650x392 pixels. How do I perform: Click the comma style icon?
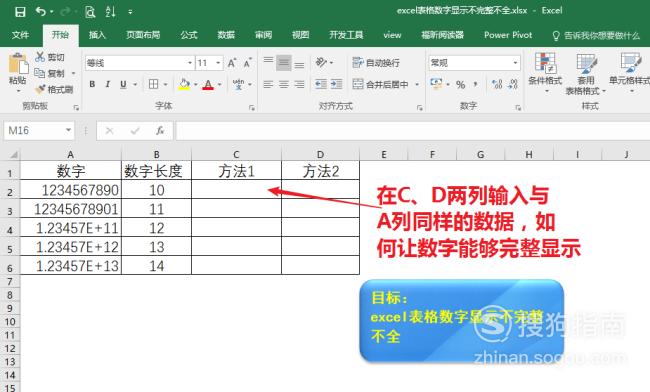tap(475, 85)
